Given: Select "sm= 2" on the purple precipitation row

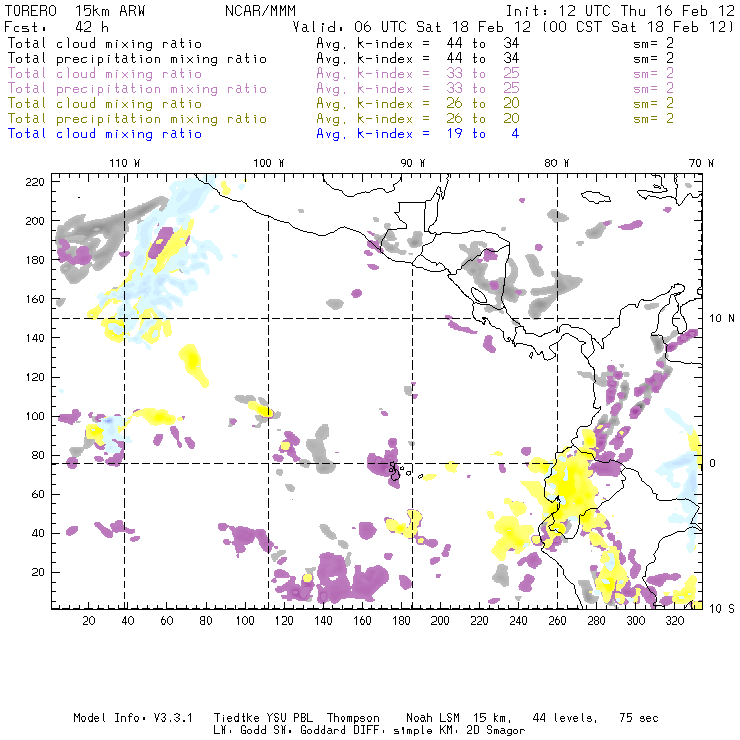Looking at the screenshot, I should pos(654,89).
